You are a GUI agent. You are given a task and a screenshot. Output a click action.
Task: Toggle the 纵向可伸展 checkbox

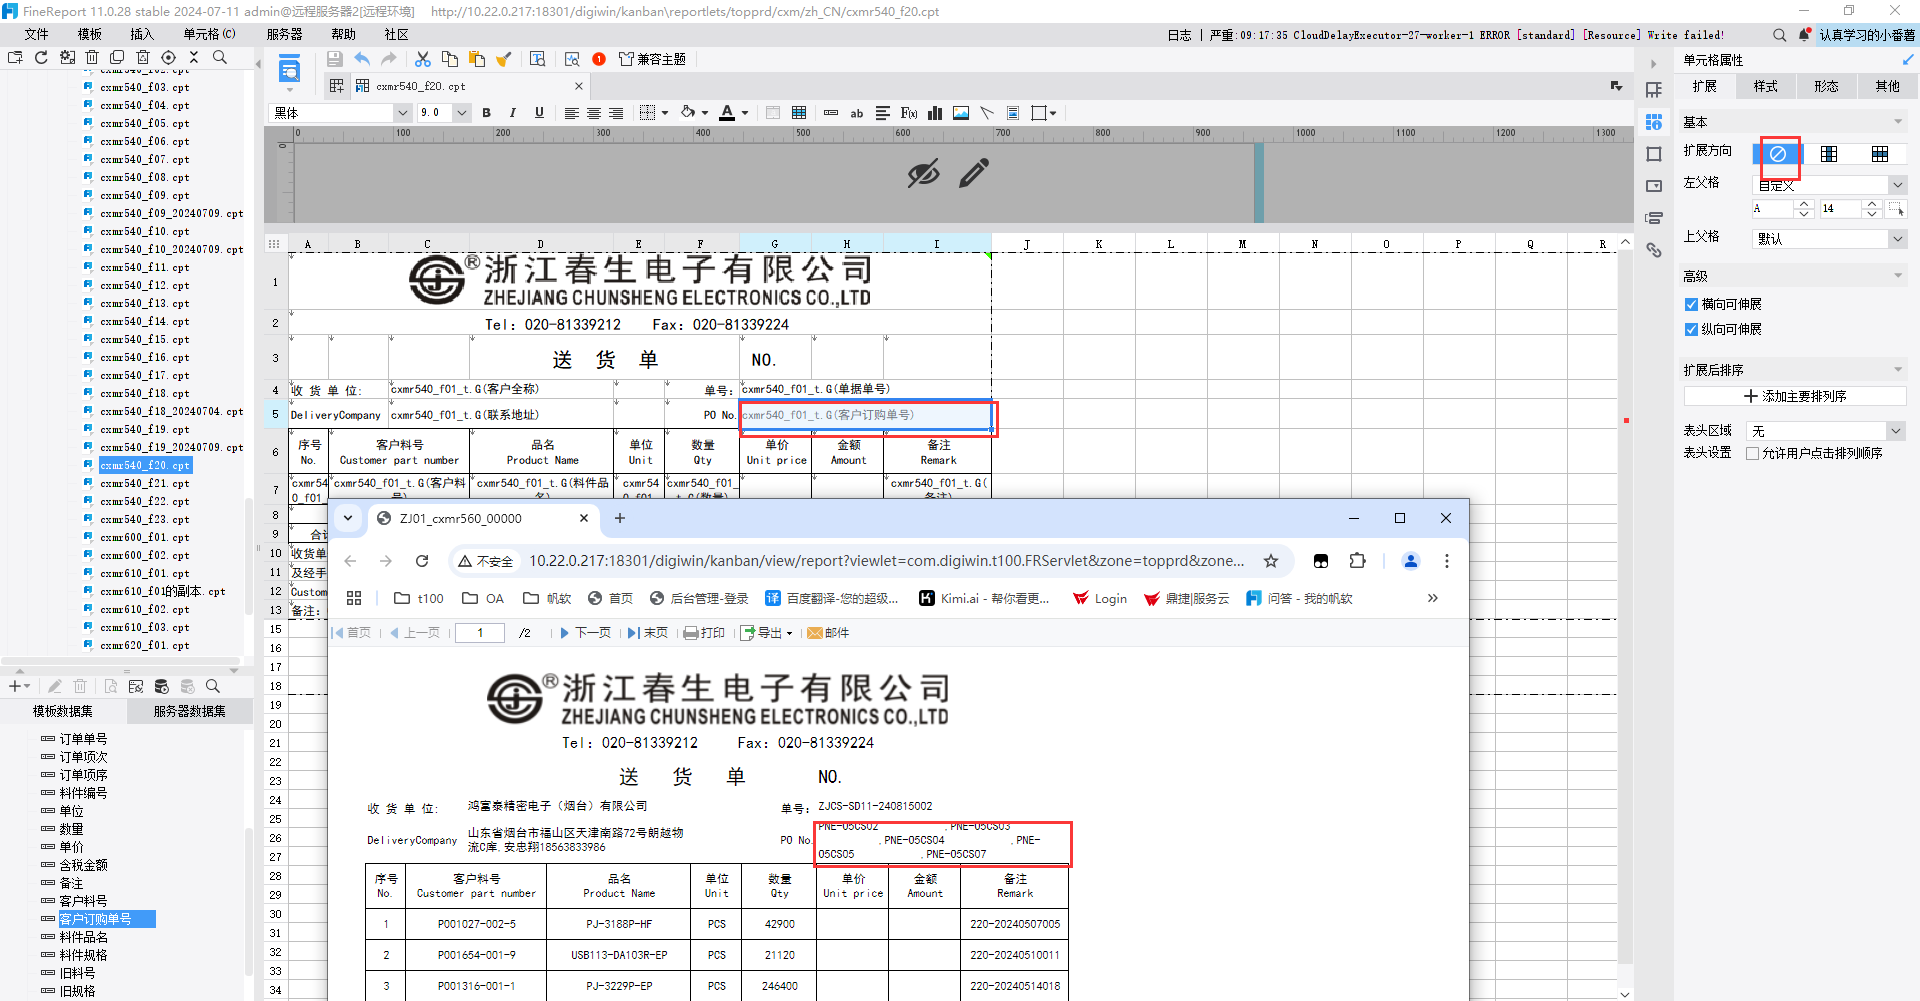point(1691,330)
